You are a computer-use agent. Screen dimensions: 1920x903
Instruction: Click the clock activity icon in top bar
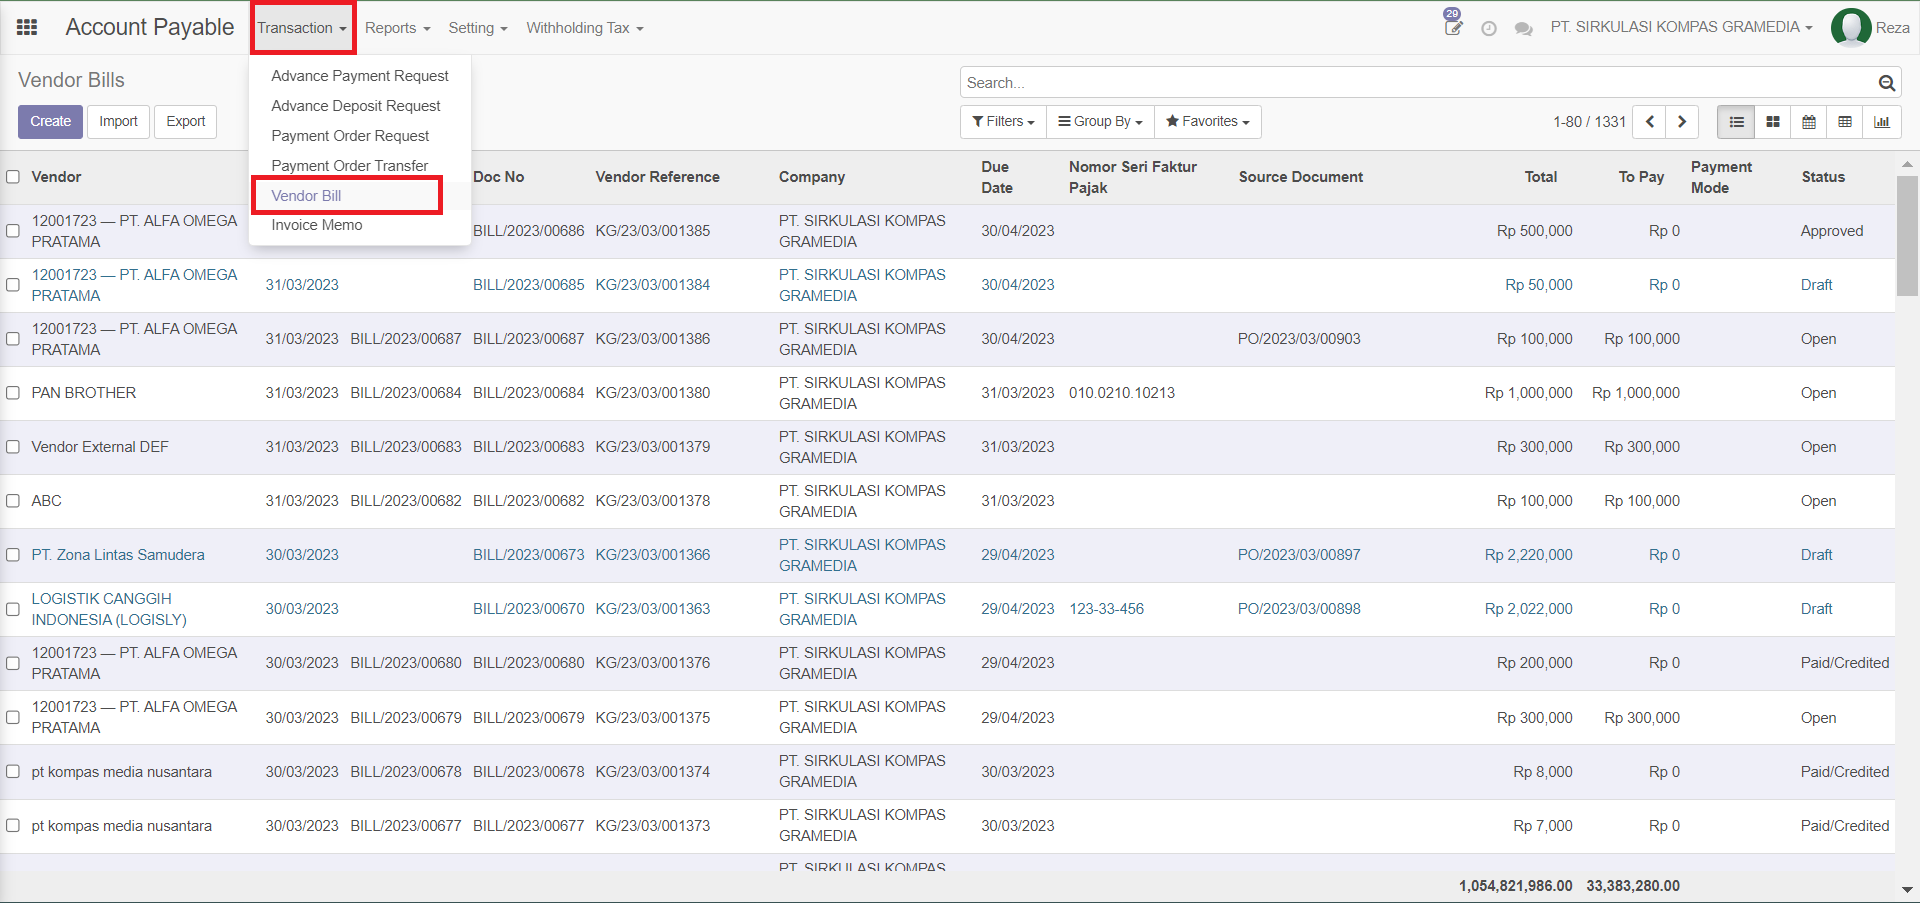pyautogui.click(x=1489, y=29)
